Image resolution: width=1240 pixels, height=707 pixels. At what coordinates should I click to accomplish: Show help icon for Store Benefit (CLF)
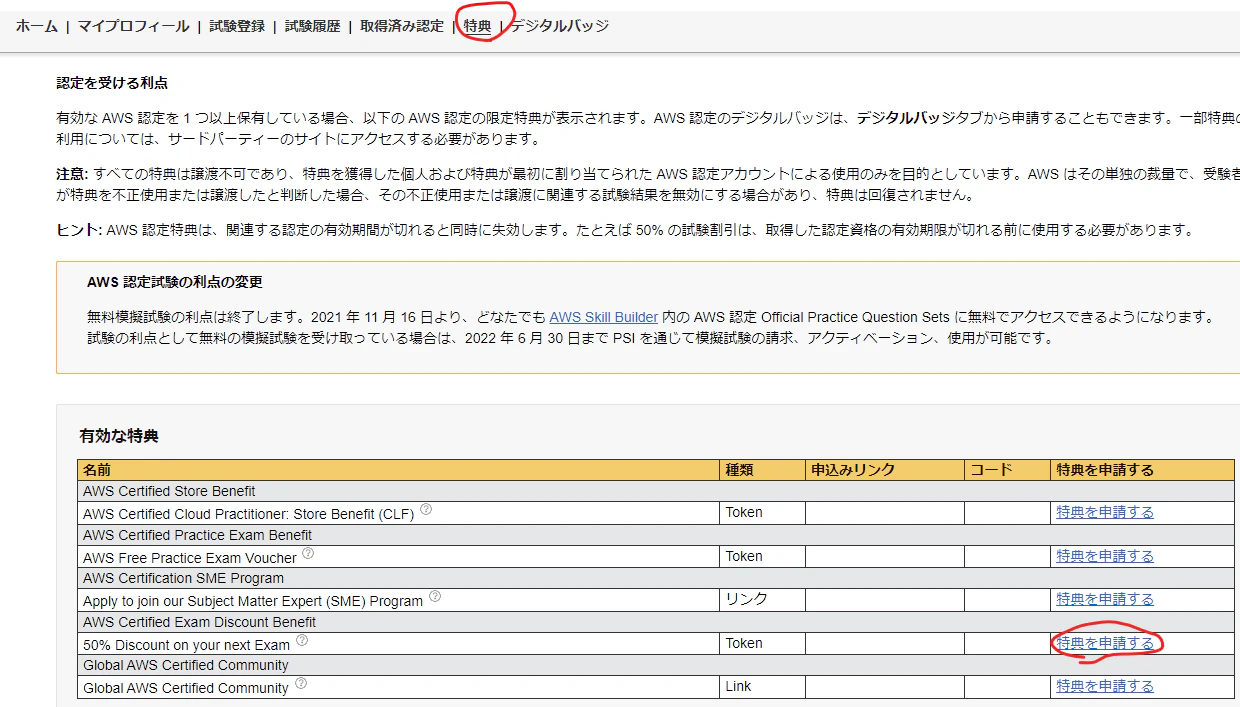click(x=426, y=509)
